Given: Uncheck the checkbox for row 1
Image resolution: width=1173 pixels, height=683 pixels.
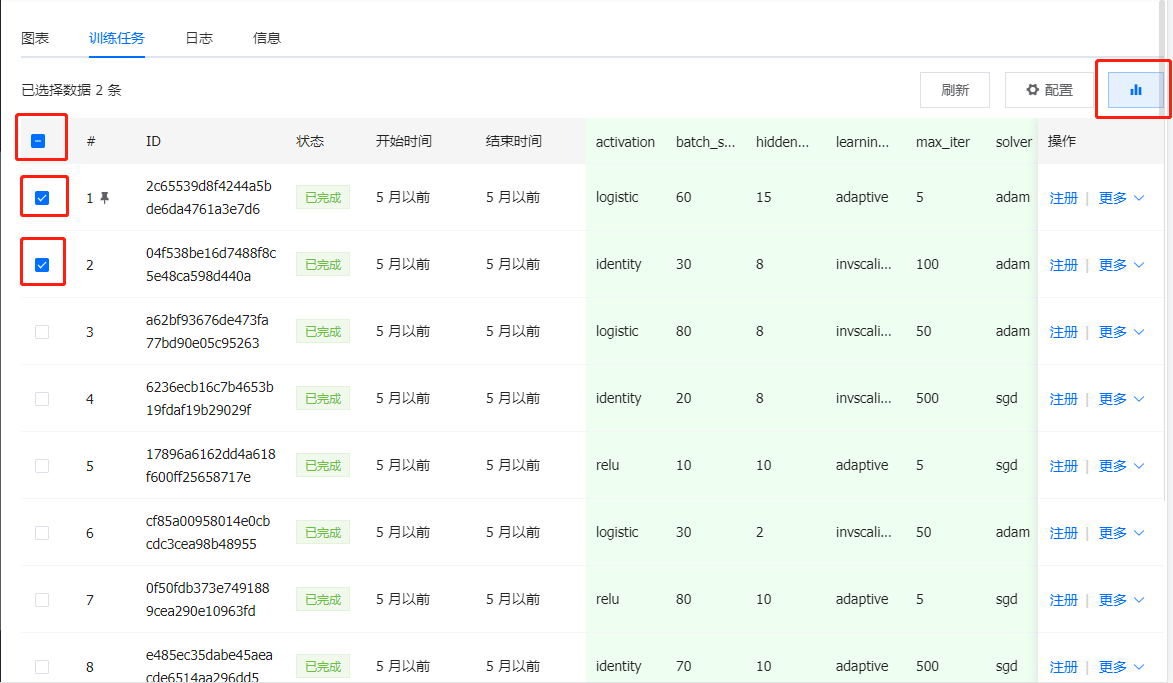Looking at the screenshot, I should point(42,197).
